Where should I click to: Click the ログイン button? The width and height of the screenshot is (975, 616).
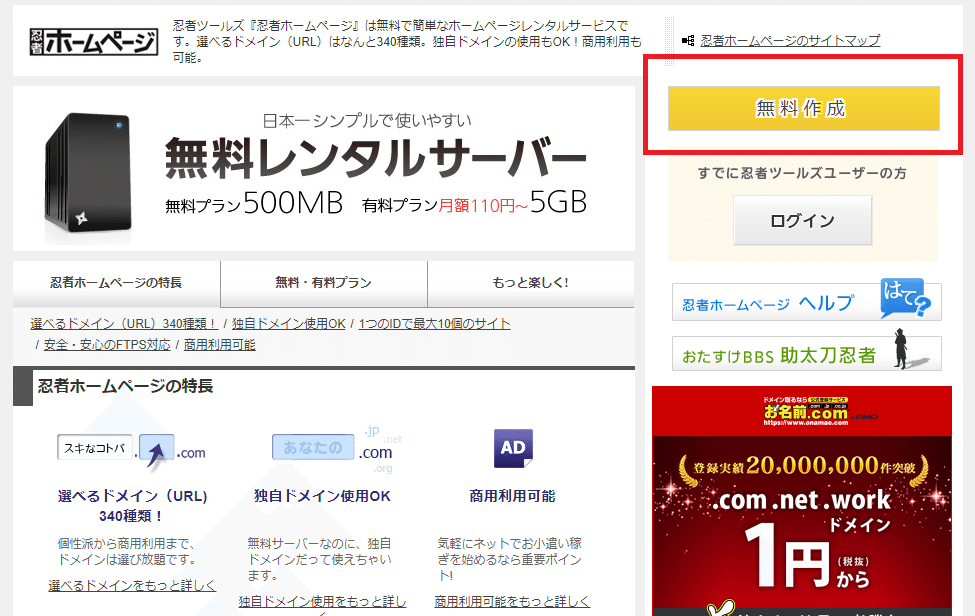[x=802, y=221]
